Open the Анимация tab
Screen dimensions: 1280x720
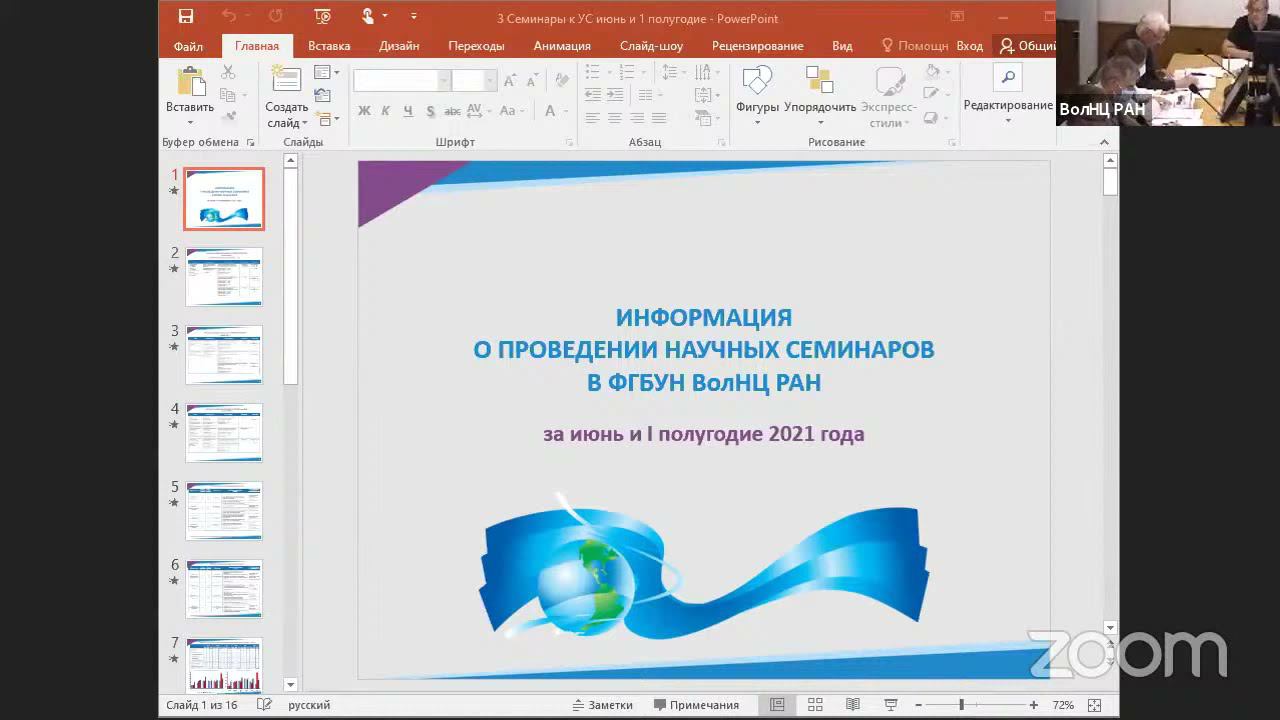coord(562,46)
